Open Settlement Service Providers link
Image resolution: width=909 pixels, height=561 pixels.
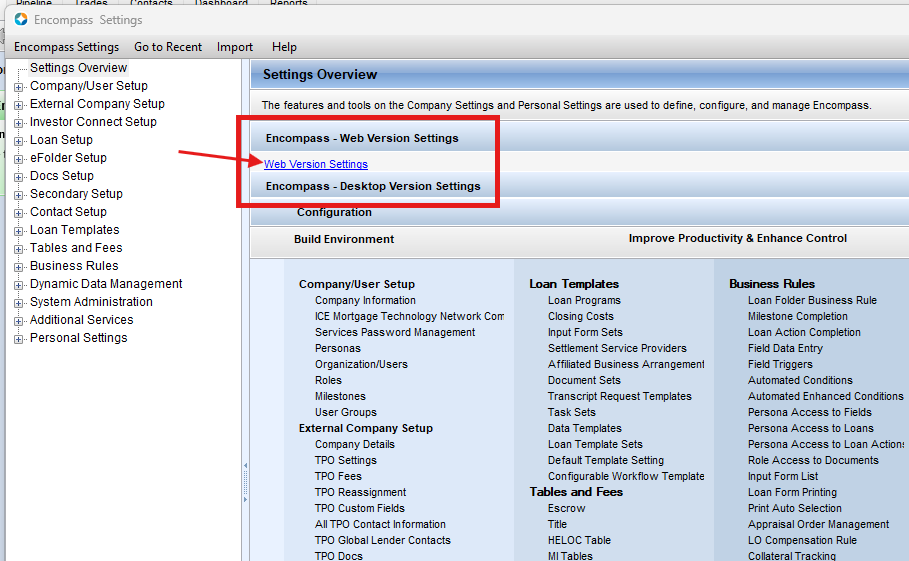coord(617,348)
